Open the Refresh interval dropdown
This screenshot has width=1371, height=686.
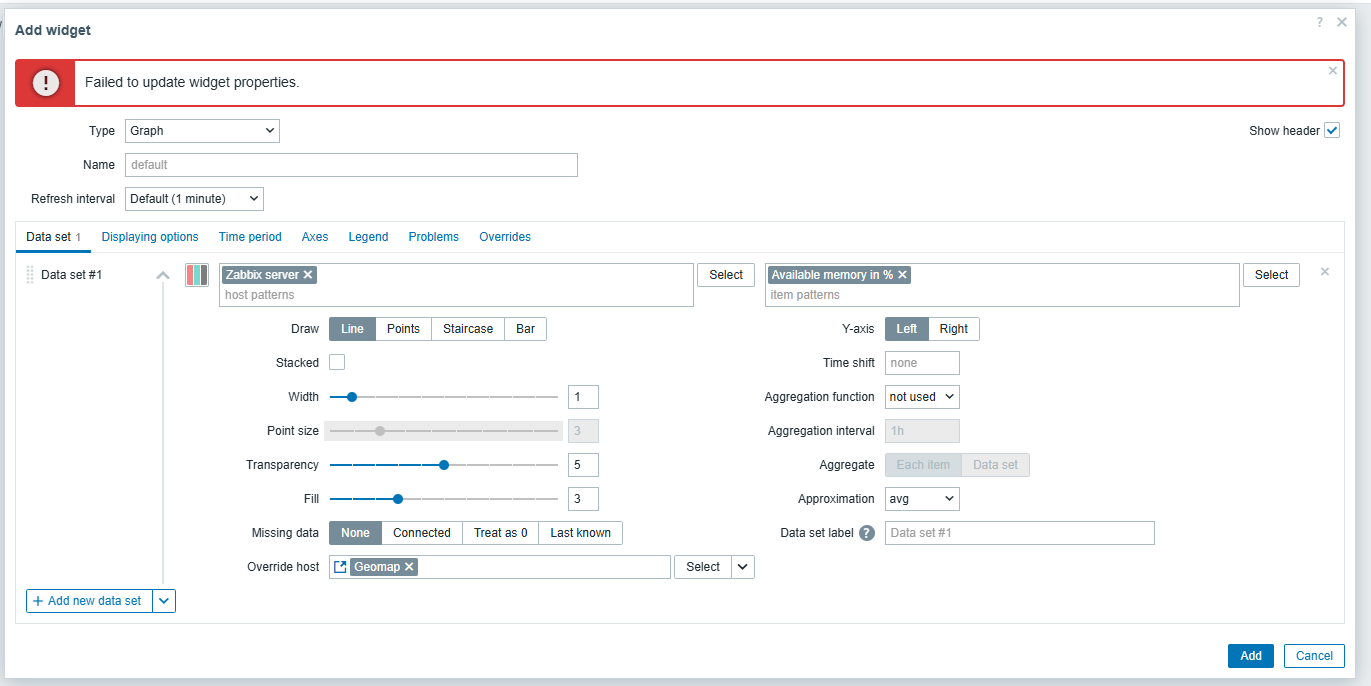click(x=194, y=199)
